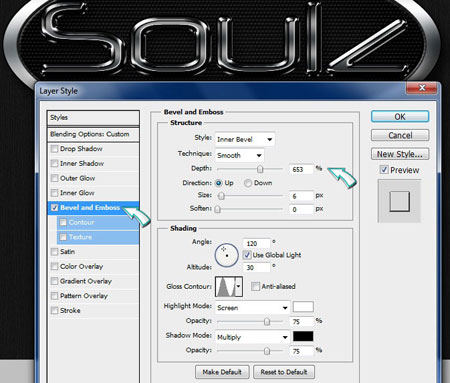450x383 pixels.
Task: Open the Drop Shadow settings label
Action: click(81, 149)
